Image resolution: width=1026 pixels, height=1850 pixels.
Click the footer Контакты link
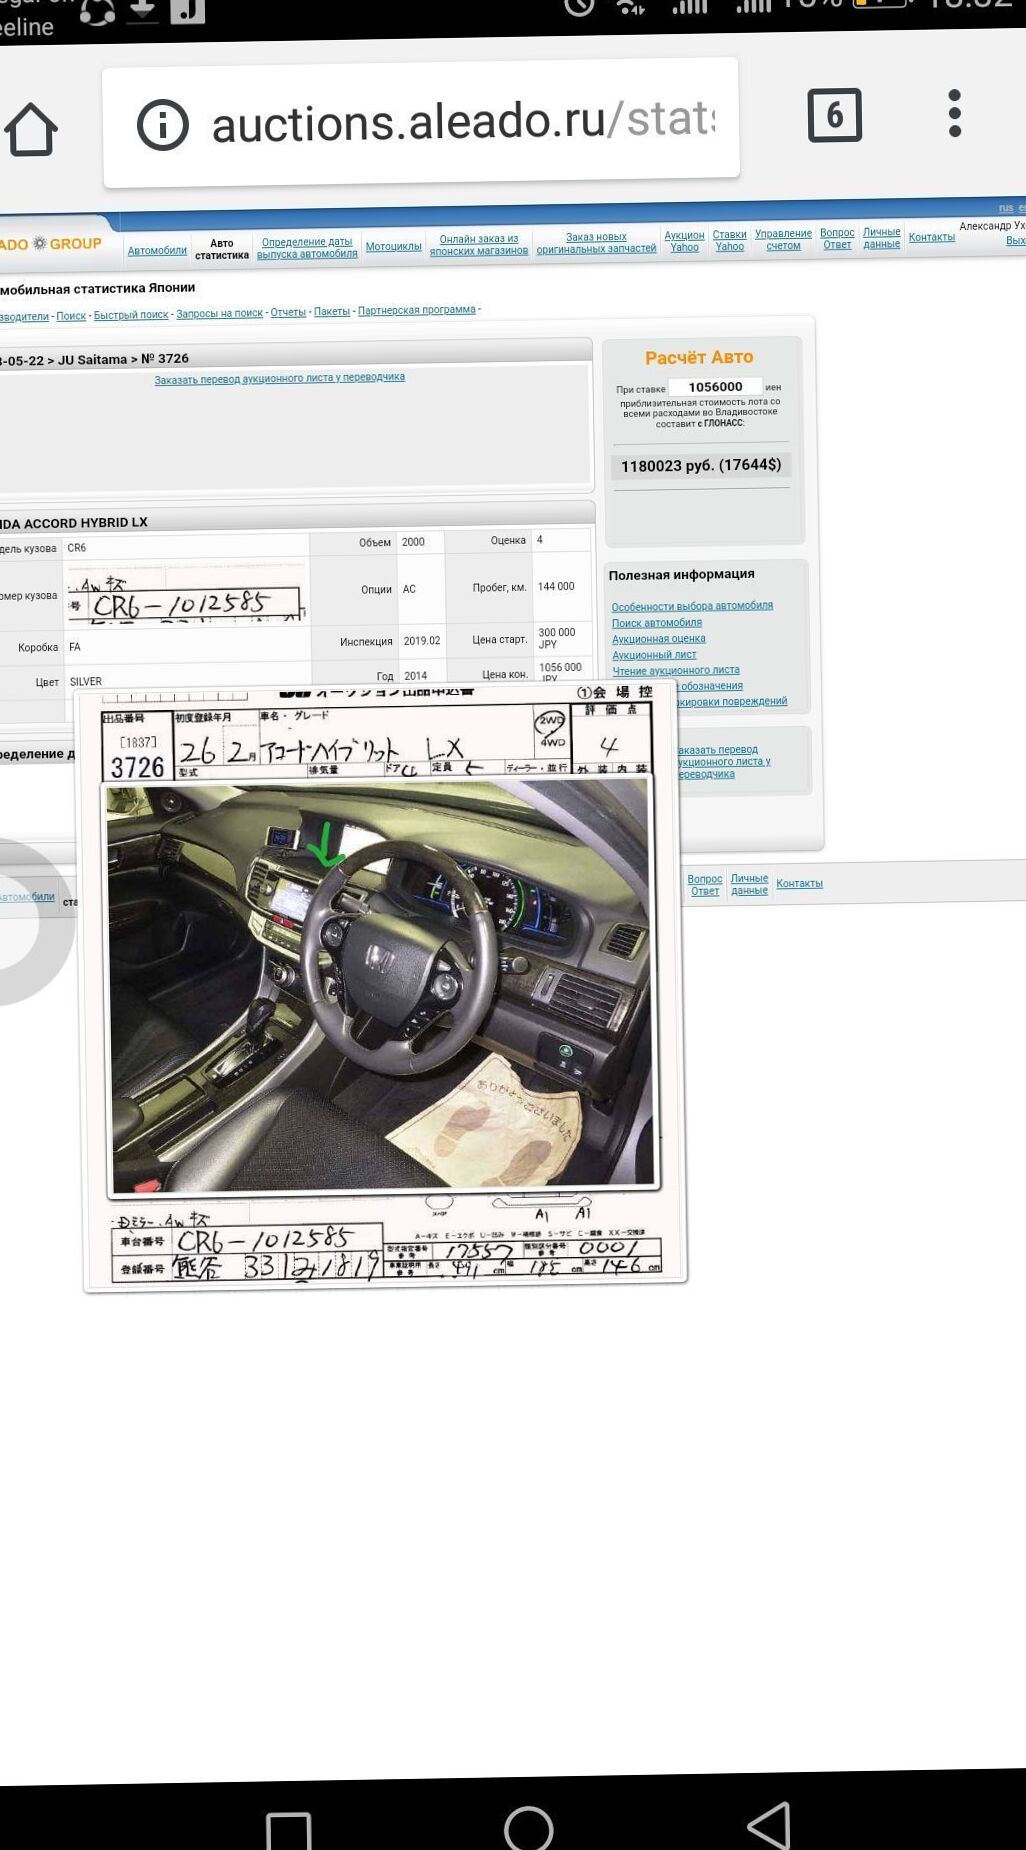click(800, 883)
